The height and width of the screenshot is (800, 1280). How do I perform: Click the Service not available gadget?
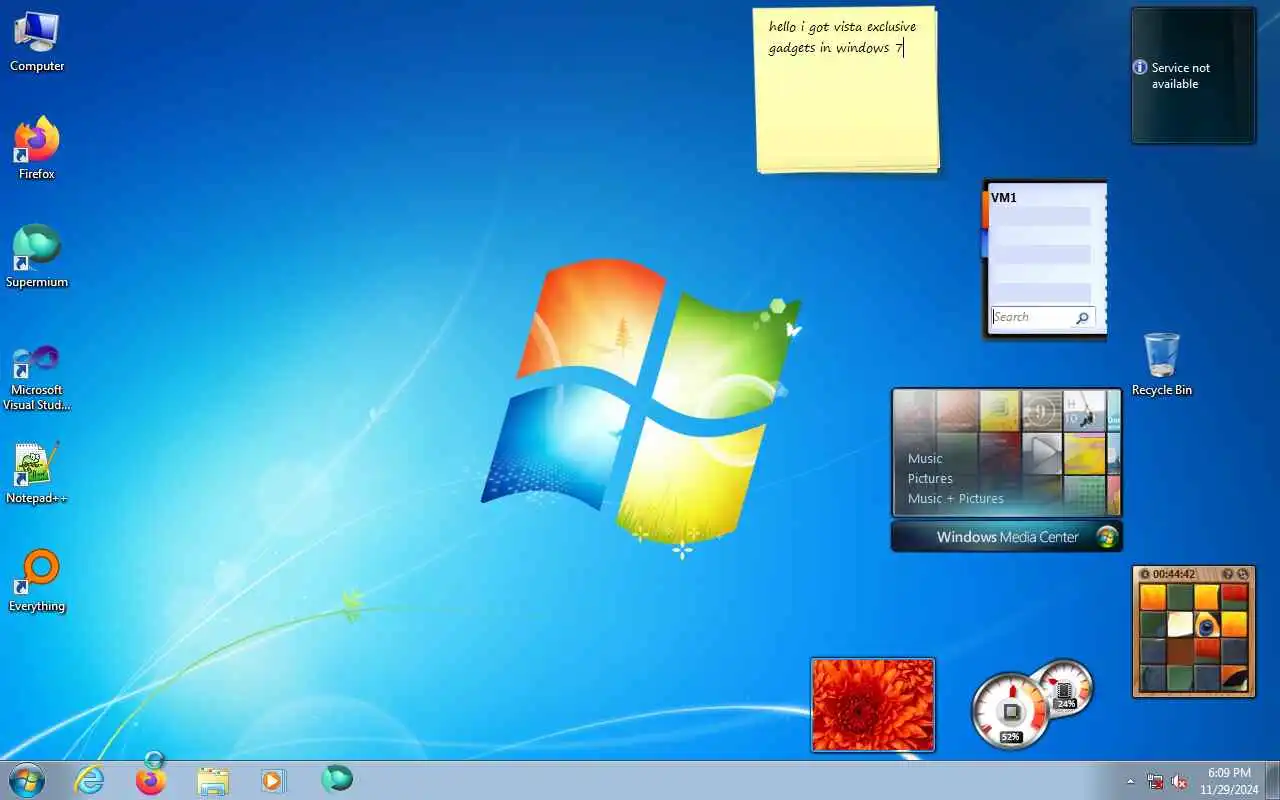pyautogui.click(x=1193, y=76)
